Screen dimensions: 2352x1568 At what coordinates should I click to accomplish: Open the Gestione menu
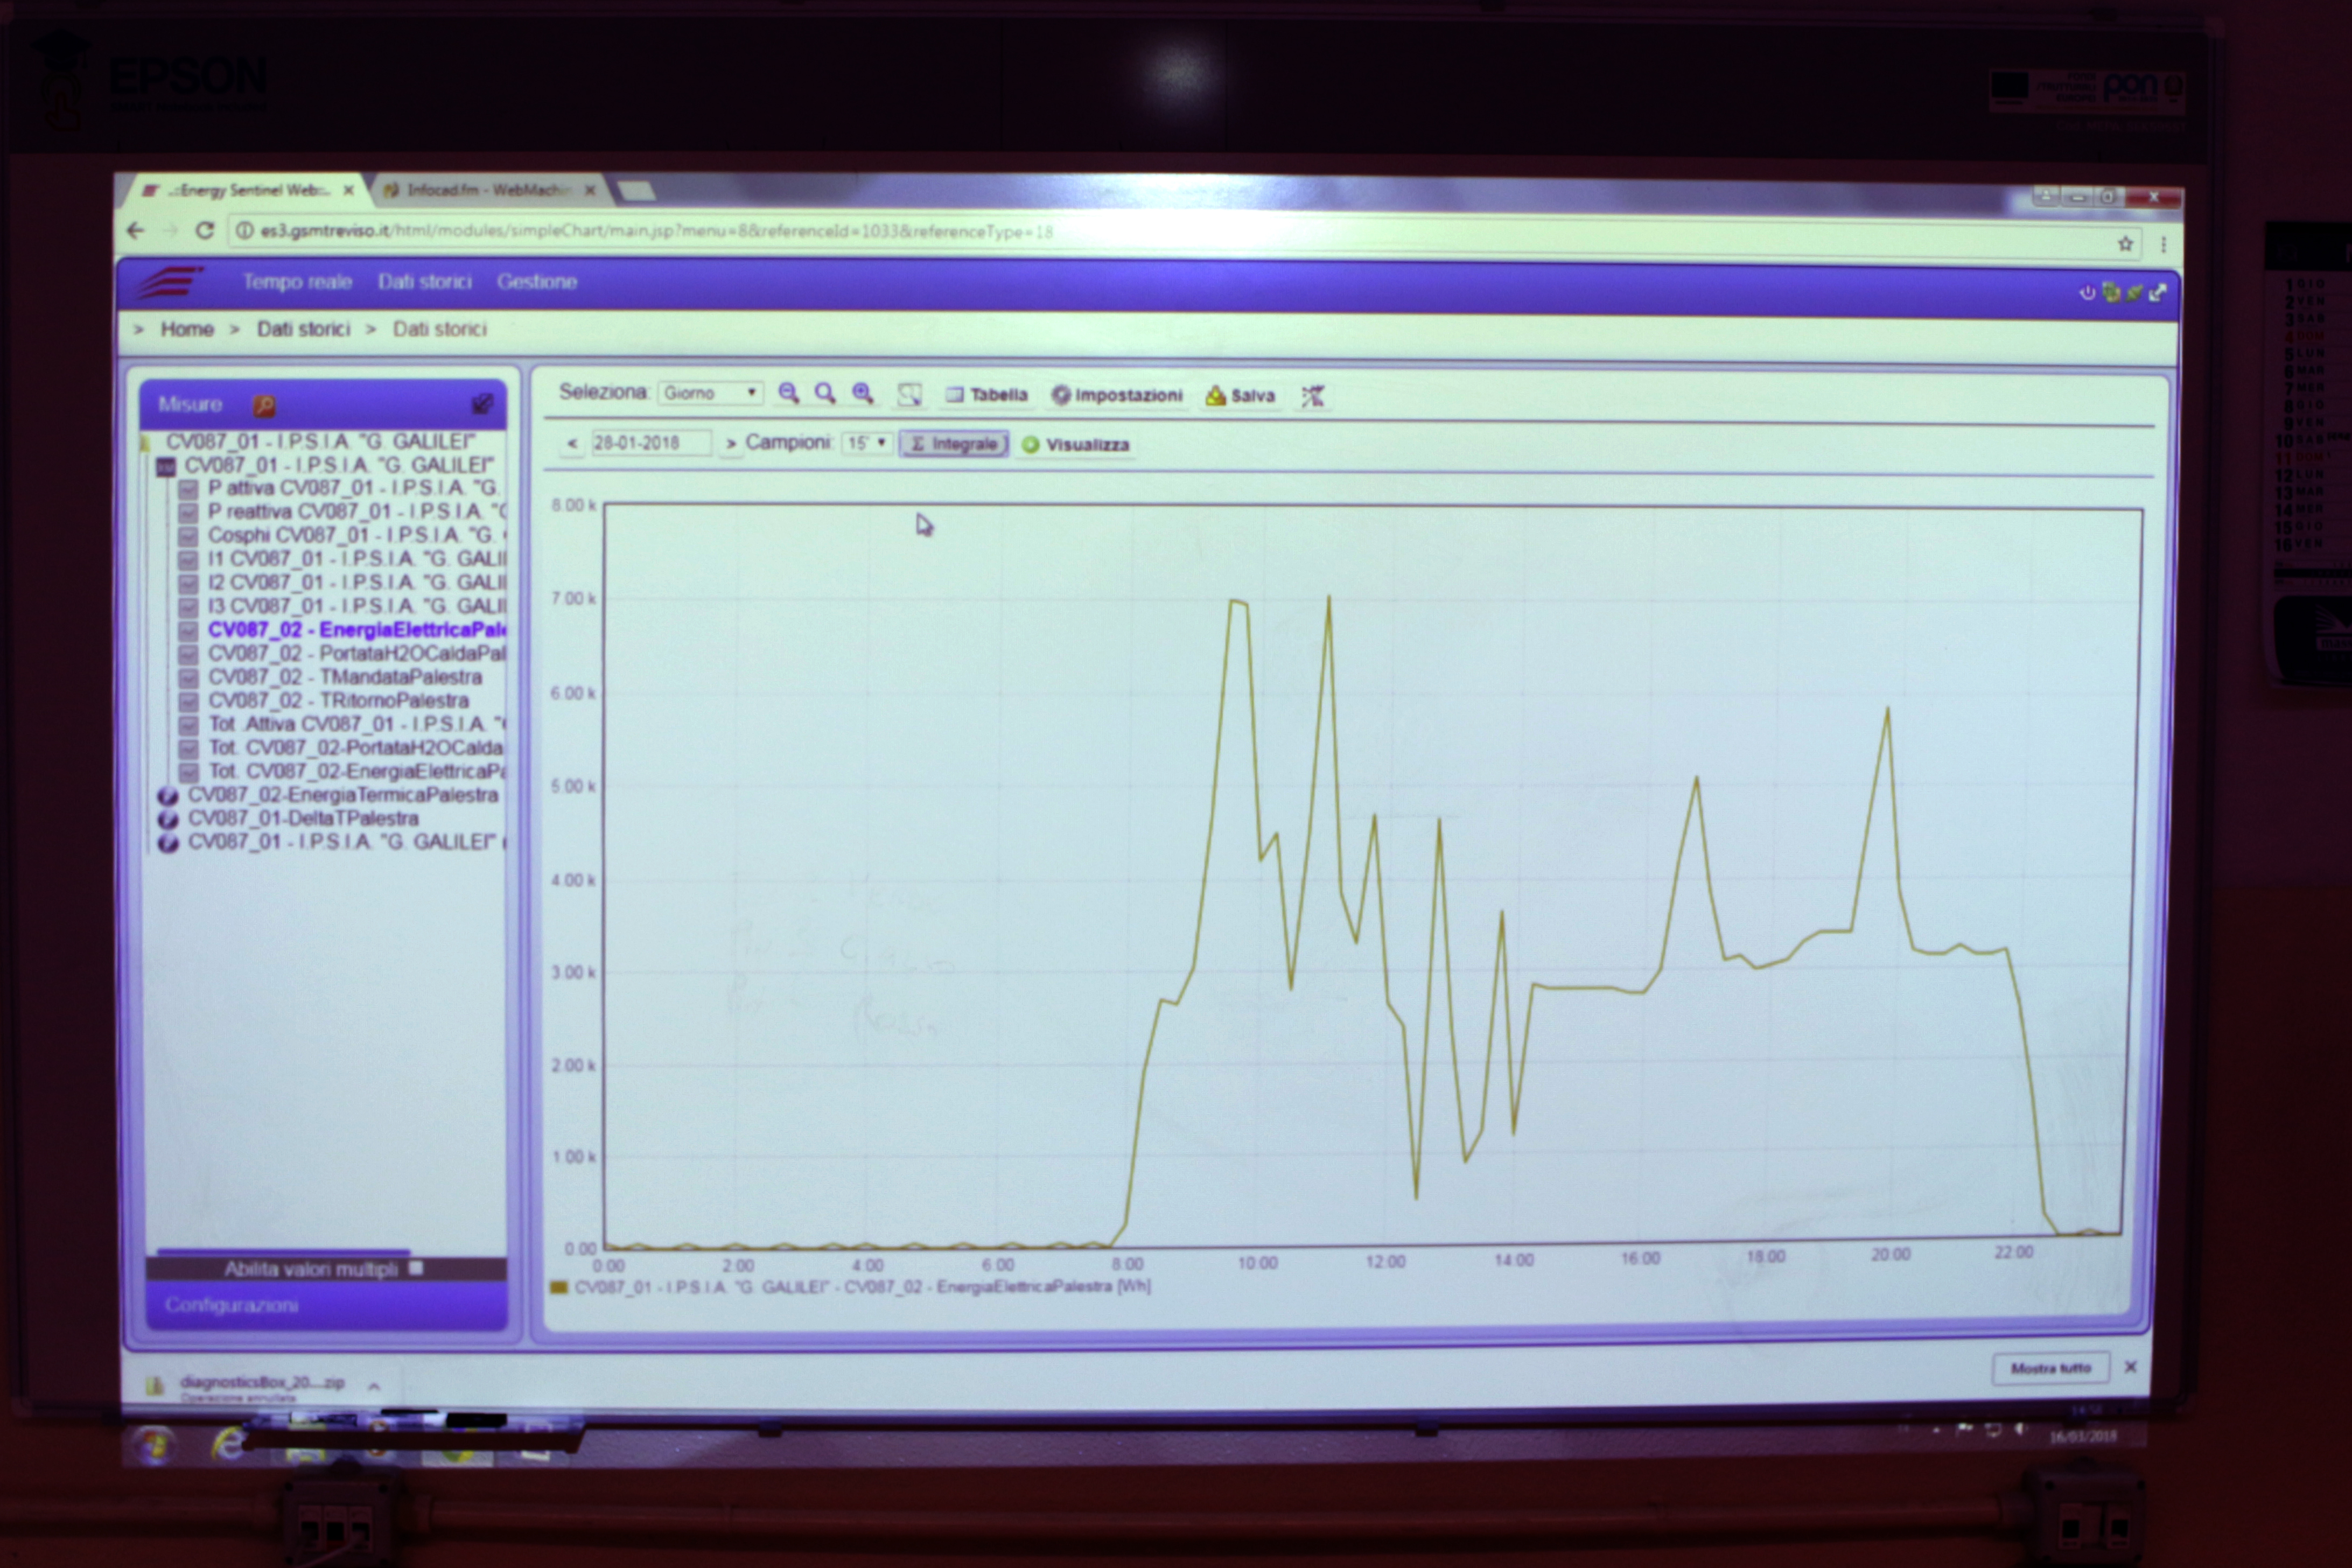click(x=537, y=282)
